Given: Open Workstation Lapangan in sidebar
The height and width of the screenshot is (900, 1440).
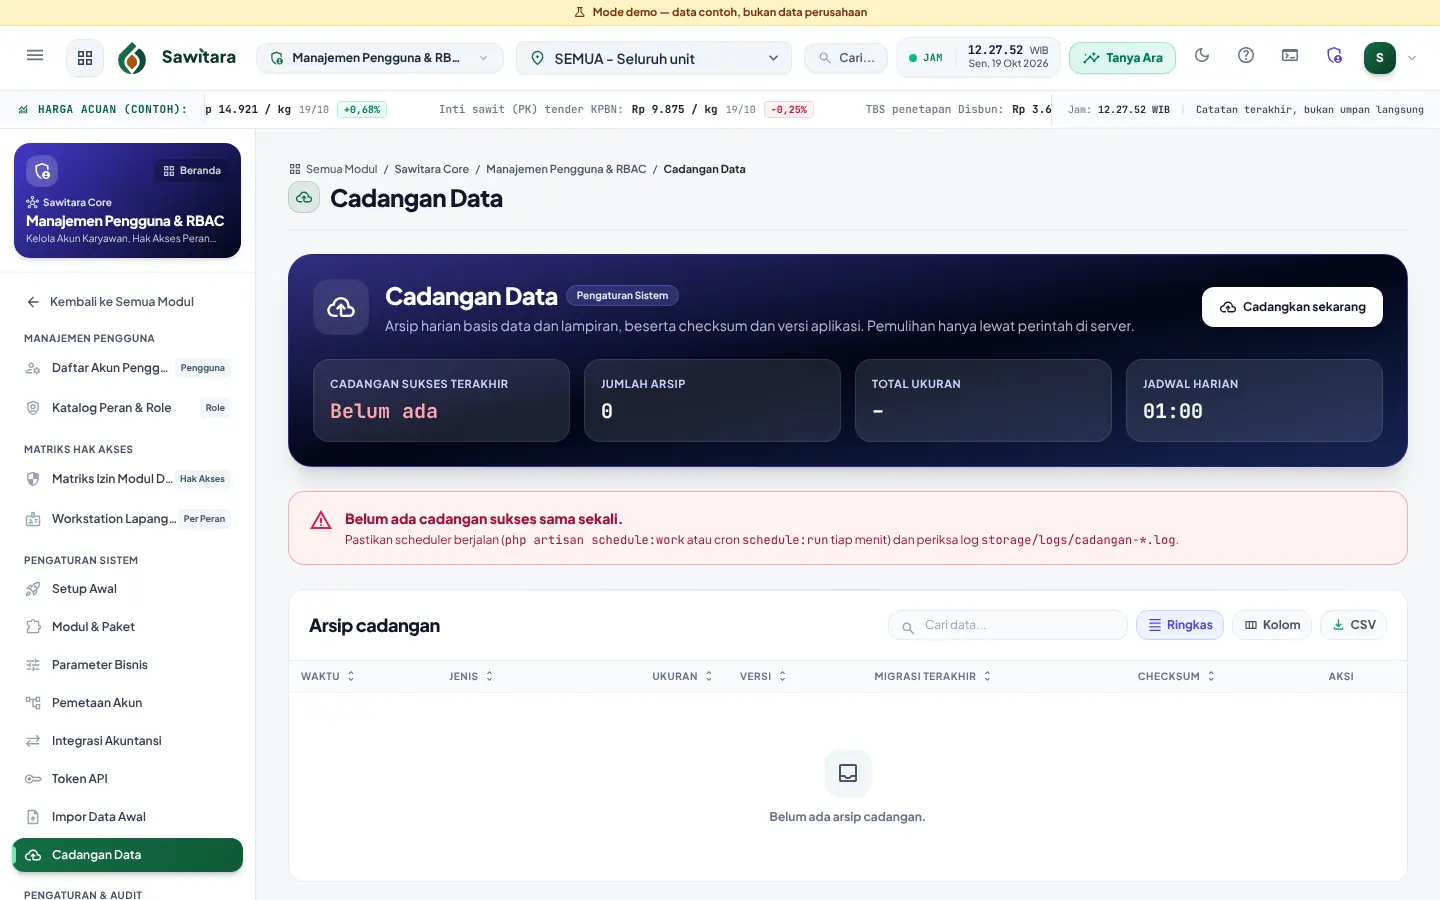Looking at the screenshot, I should pyautogui.click(x=127, y=519).
